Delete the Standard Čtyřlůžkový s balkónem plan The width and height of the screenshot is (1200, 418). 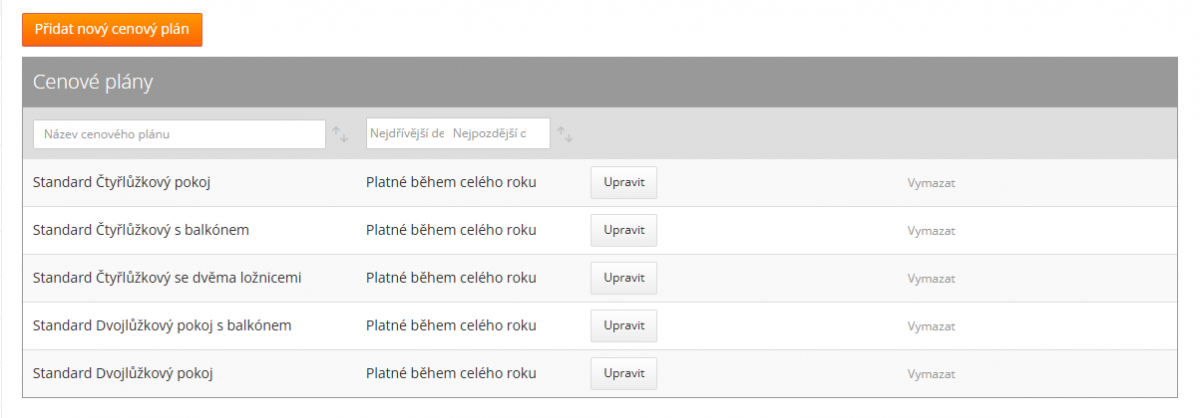coord(931,231)
